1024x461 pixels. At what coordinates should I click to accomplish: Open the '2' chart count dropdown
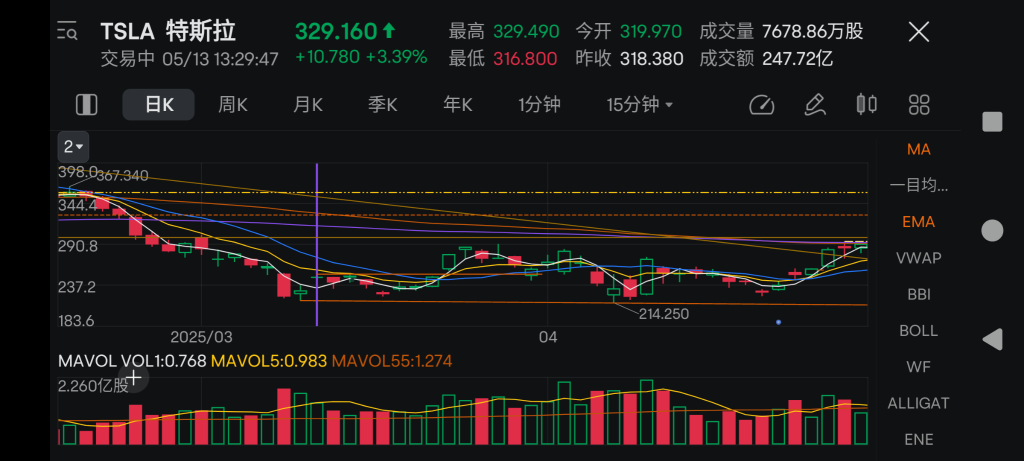(73, 147)
